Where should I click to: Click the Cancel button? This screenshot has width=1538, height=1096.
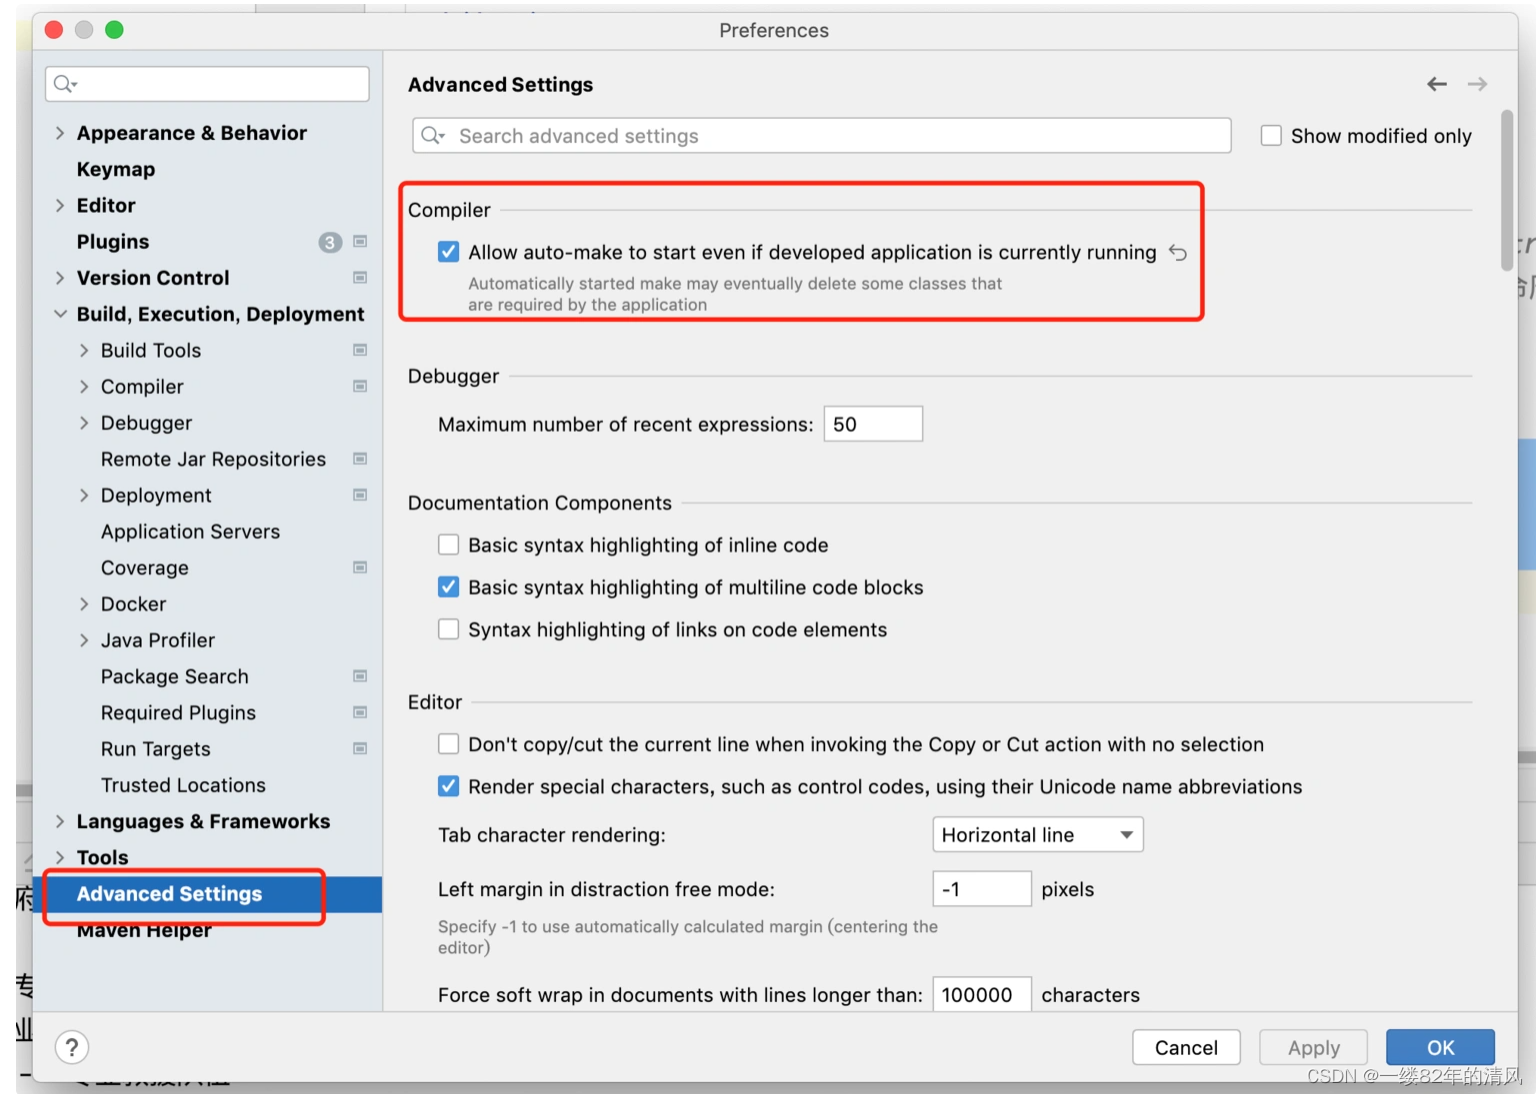click(1186, 1047)
